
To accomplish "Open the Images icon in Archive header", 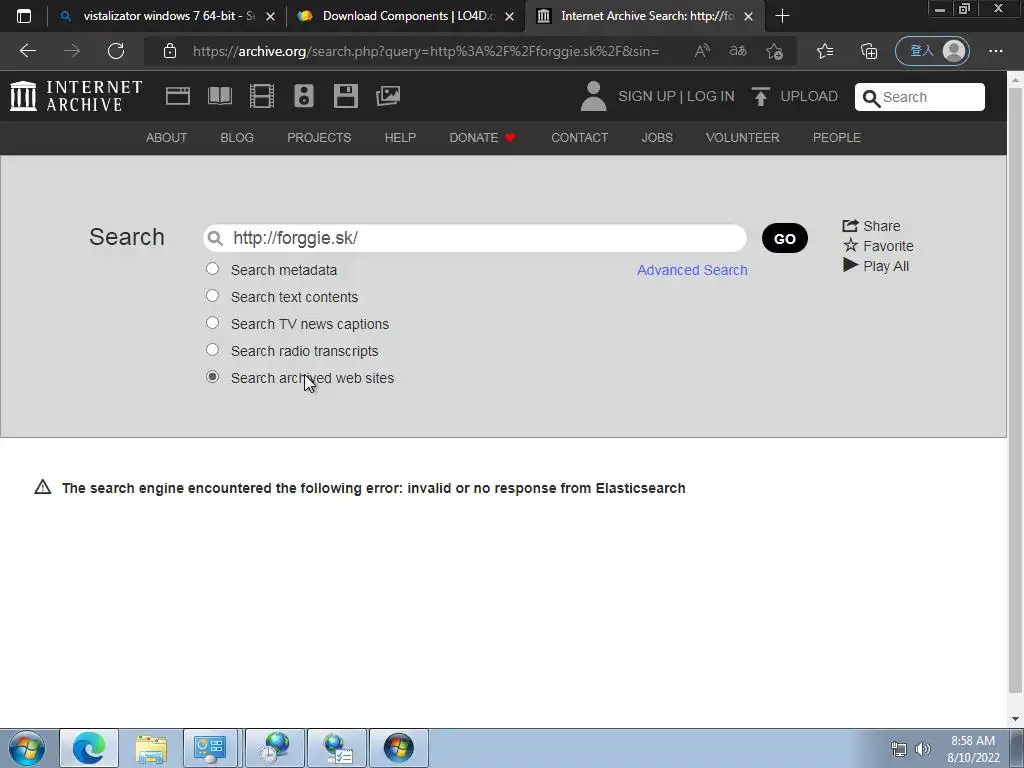I will click(388, 96).
